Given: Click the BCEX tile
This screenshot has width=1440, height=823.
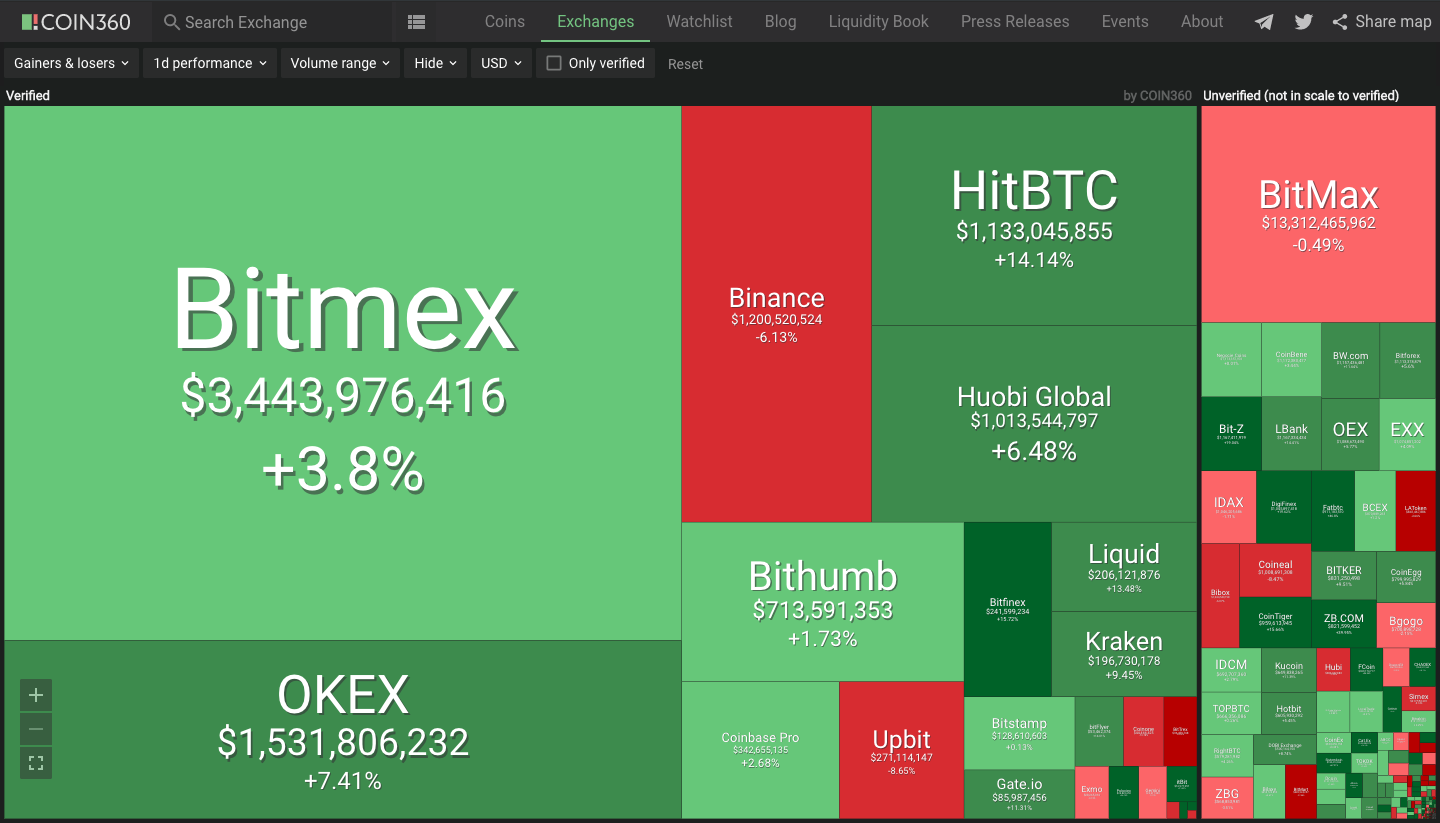Looking at the screenshot, I should [1375, 511].
